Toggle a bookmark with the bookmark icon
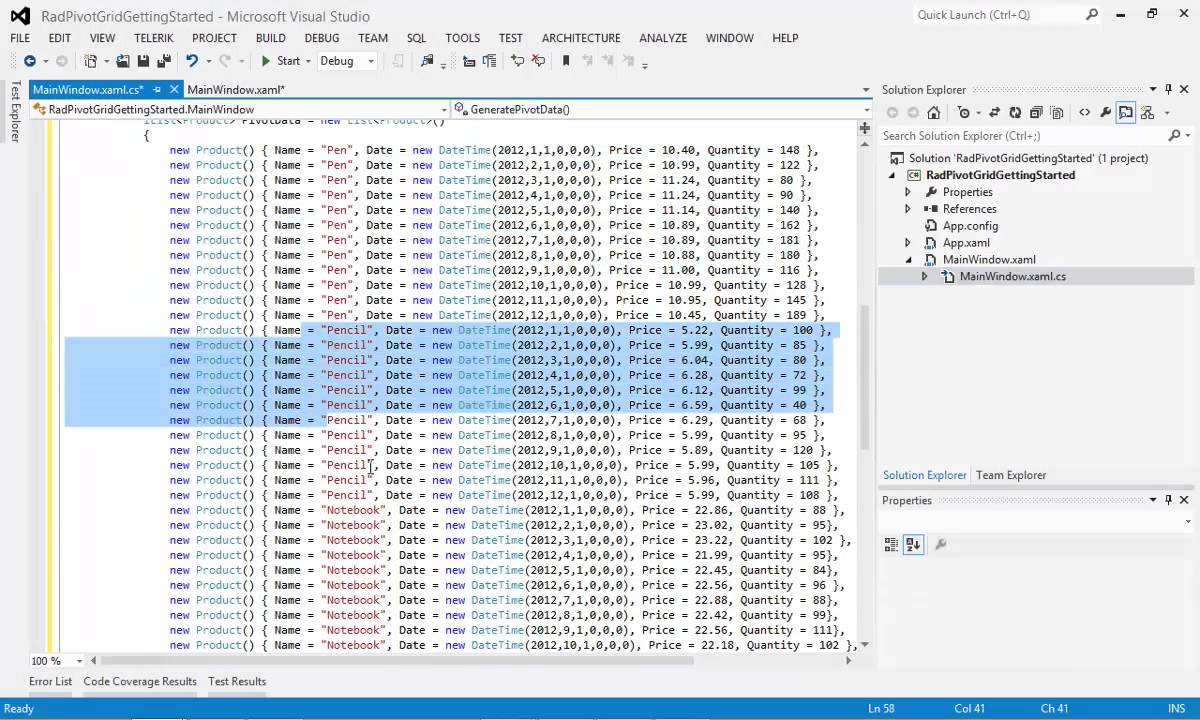 [x=566, y=61]
